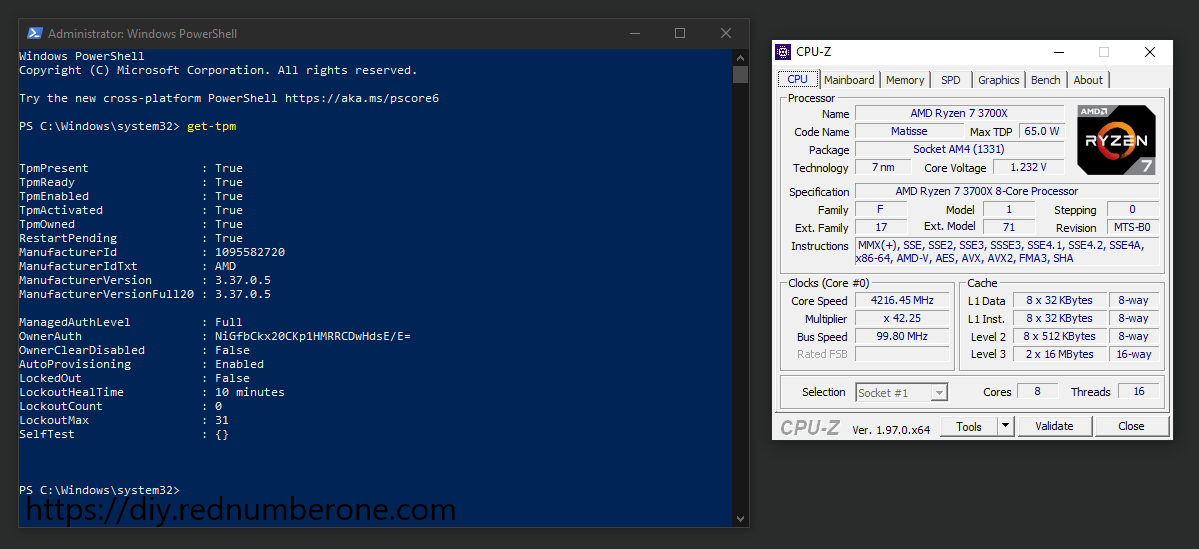Switch to the Memory tab
This screenshot has width=1199, height=549.
(905, 80)
